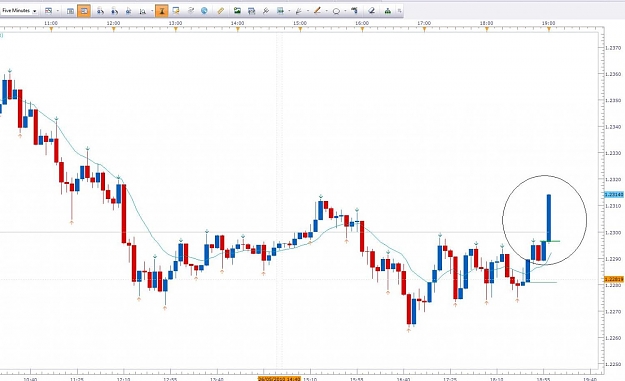Toggle the orange-highlighted panel view button
Image resolution: width=625 pixels, height=381 pixels.
pyautogui.click(x=84, y=11)
